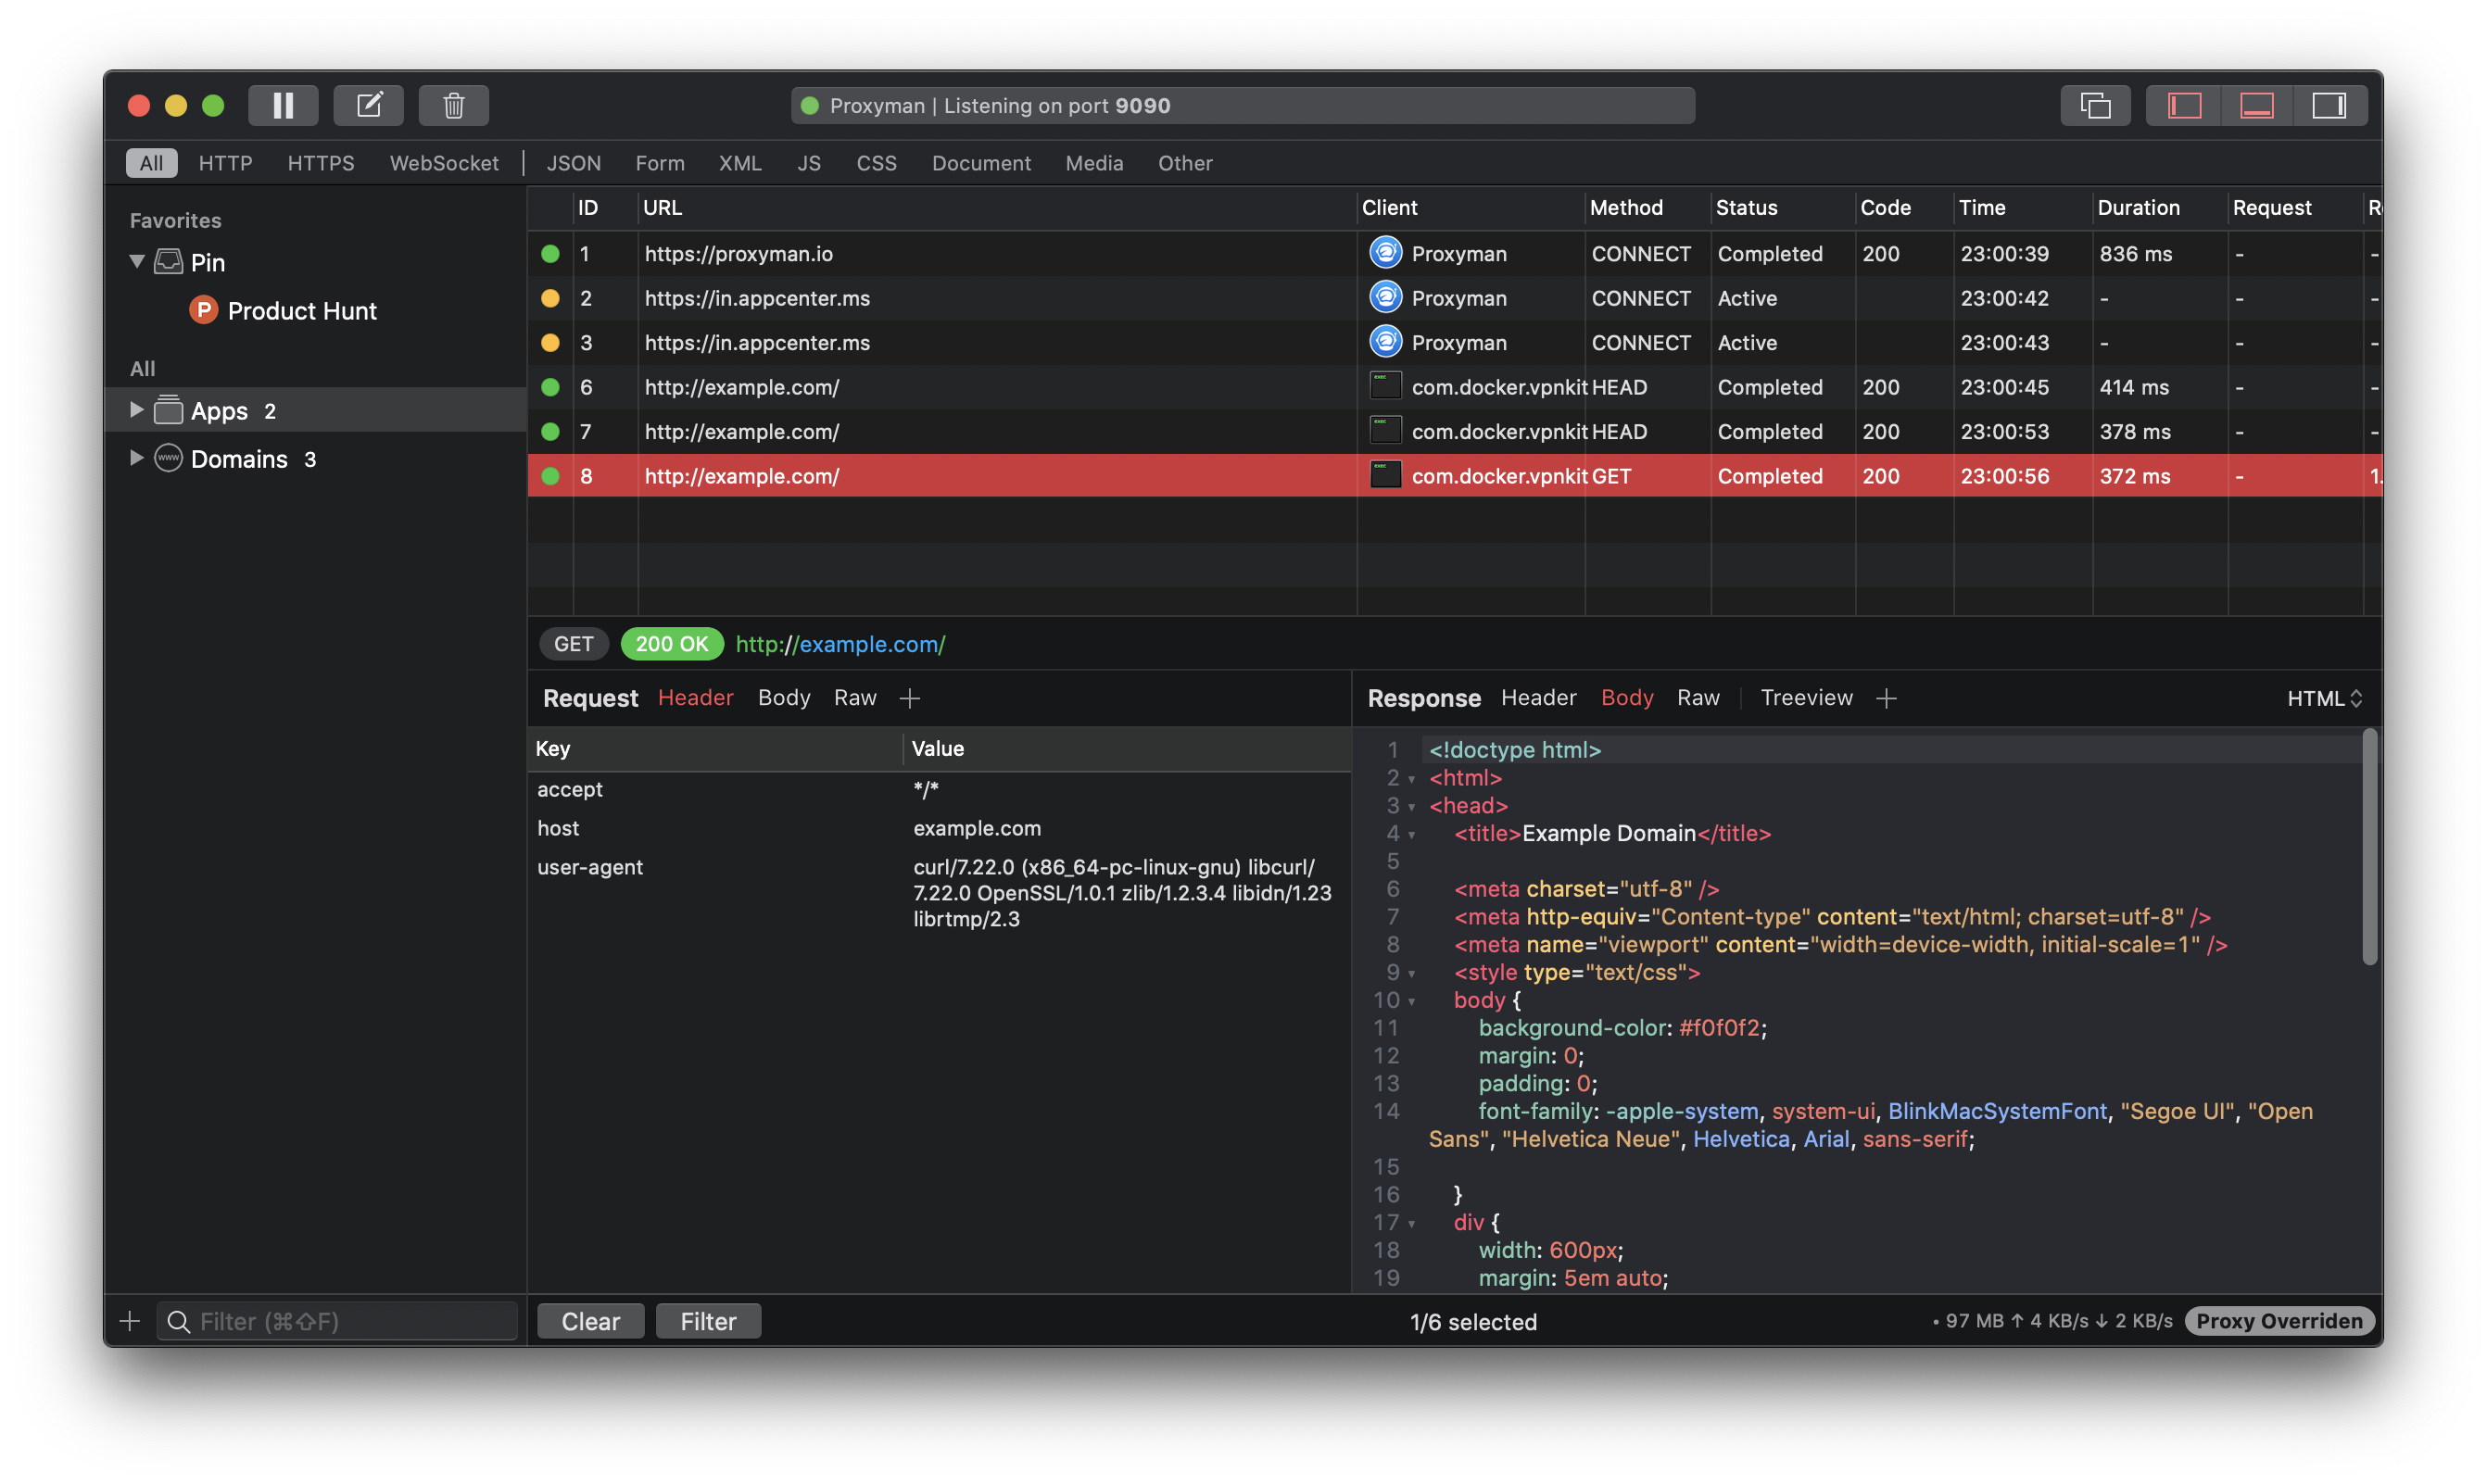
Task: Click the plus icon left of the filter field
Action: tap(130, 1321)
